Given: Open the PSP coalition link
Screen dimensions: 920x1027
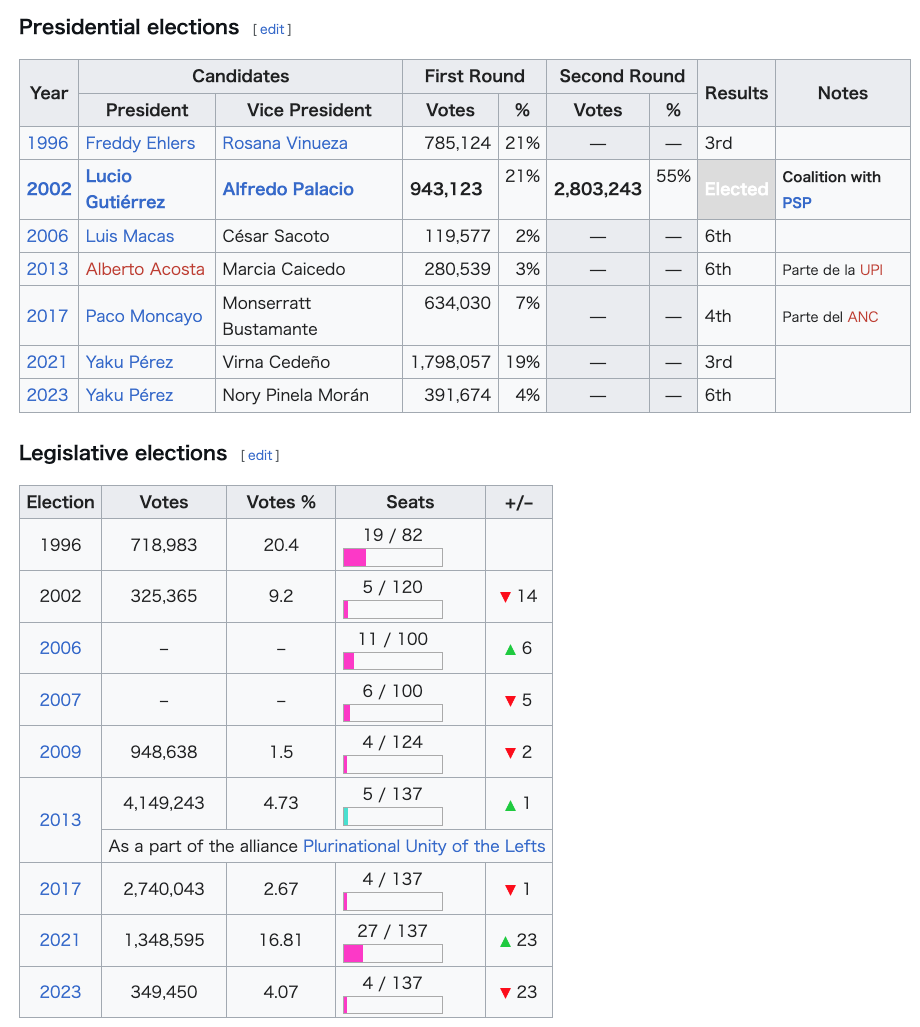Looking at the screenshot, I should (x=797, y=202).
